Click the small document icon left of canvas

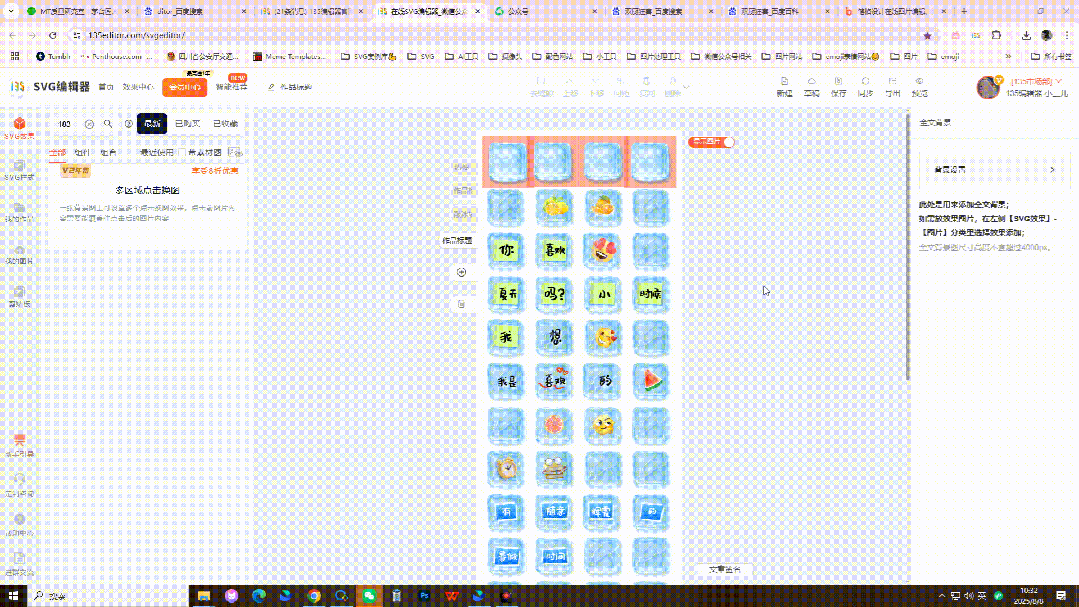(462, 304)
